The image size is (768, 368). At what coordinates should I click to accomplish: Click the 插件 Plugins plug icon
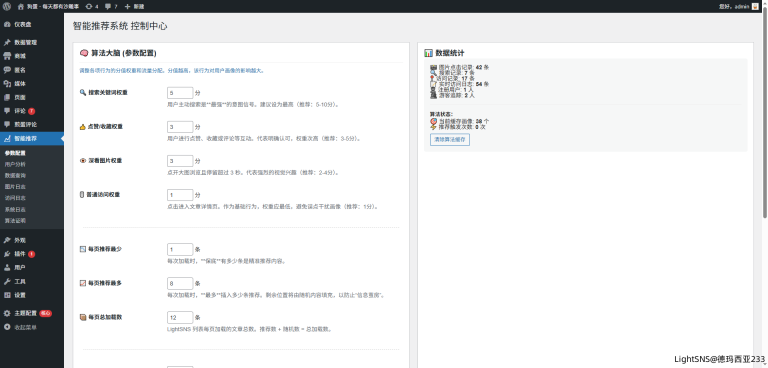(7, 254)
